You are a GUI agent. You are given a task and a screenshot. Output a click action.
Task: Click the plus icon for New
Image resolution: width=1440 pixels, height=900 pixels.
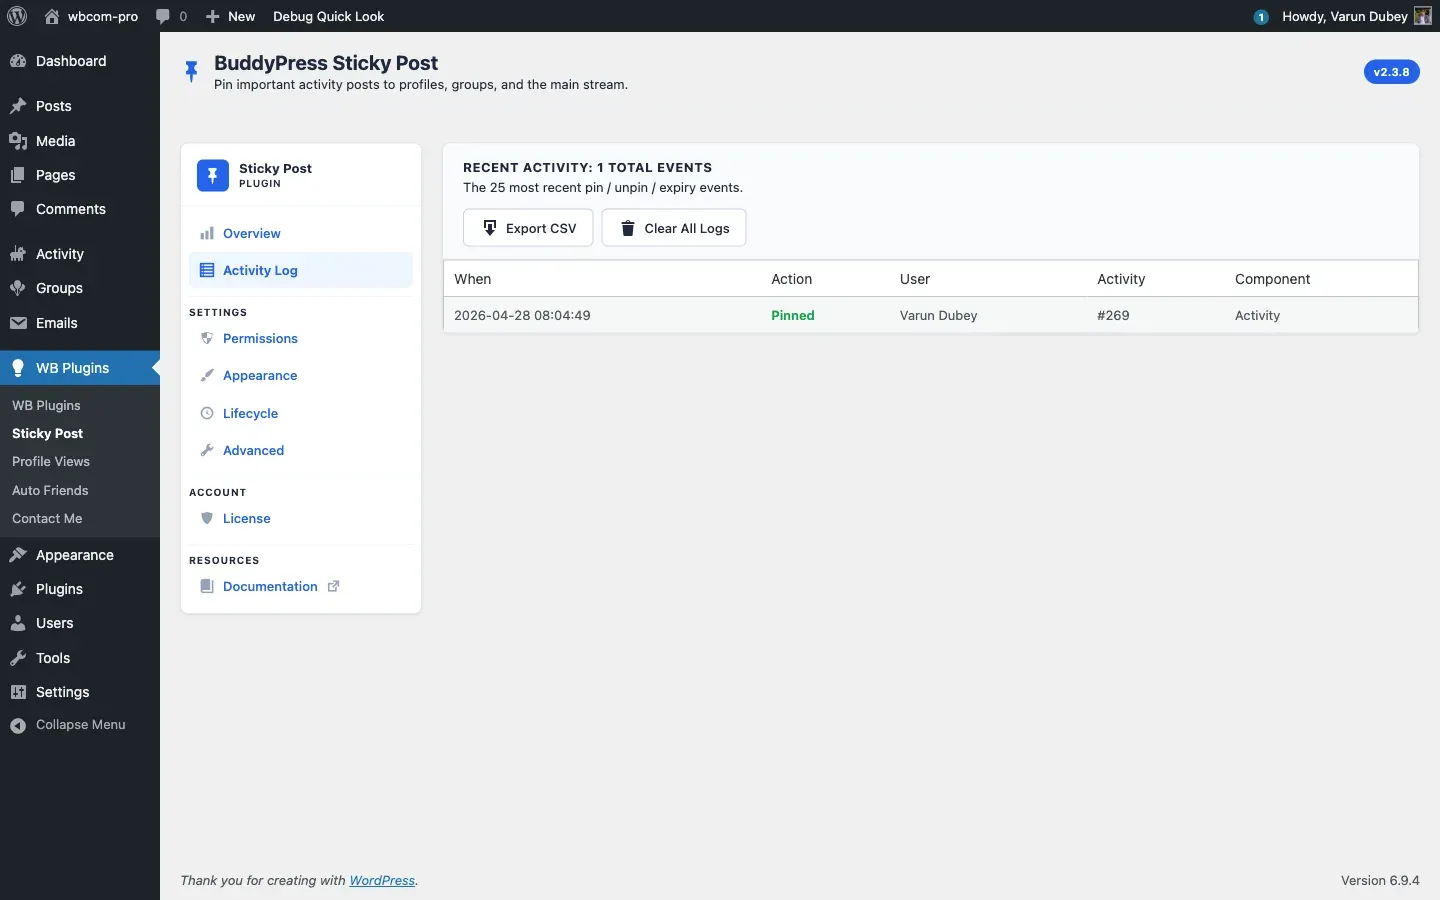[212, 16]
